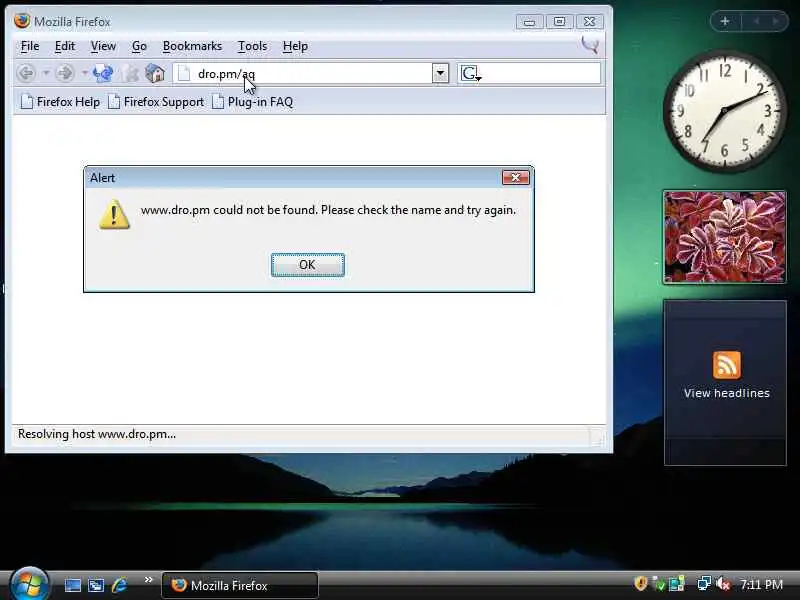The image size is (800, 600).
Task: Click the Firefox resize grip in status bar
Action: click(x=597, y=436)
